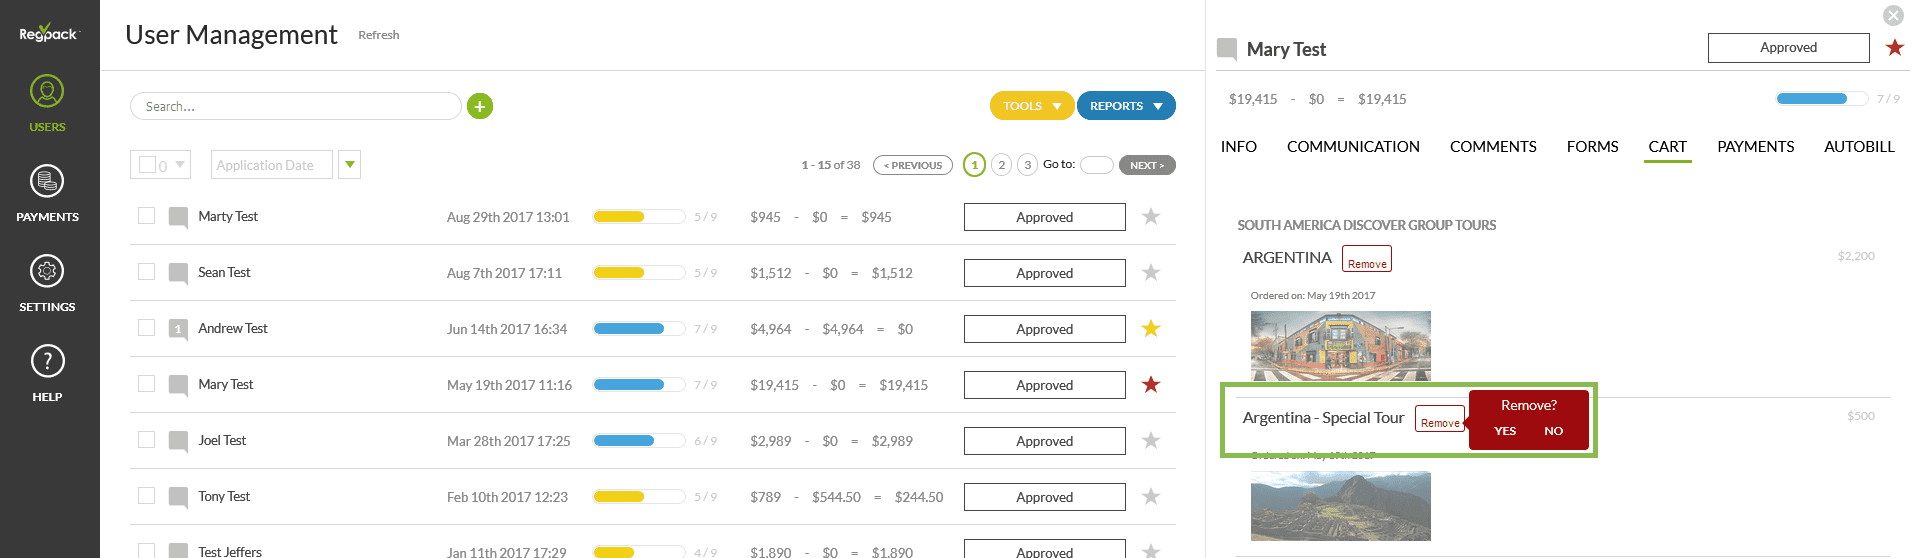Expand the Tools dropdown menu
Image resolution: width=1920 pixels, height=558 pixels.
(x=1031, y=106)
